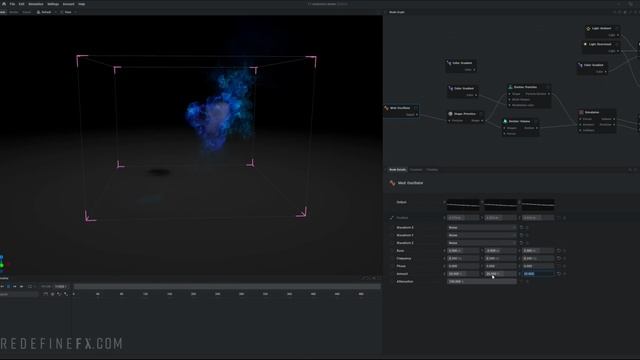Open the Waveform Y dropdown
Viewport: 640px width, 360px height.
[482, 235]
